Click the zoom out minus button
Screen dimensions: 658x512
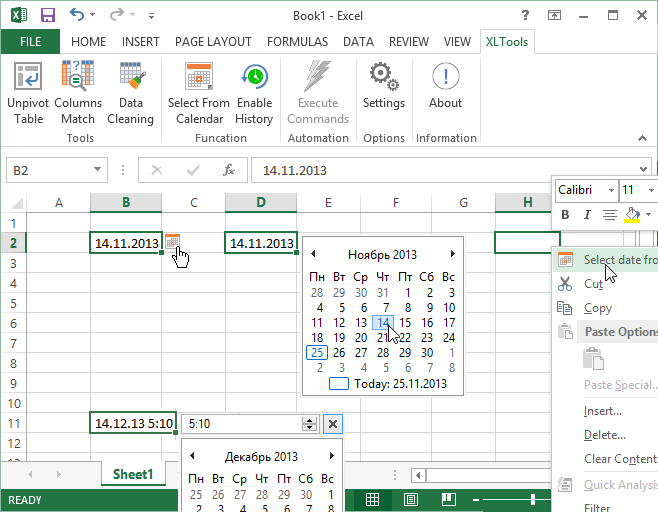pos(475,499)
